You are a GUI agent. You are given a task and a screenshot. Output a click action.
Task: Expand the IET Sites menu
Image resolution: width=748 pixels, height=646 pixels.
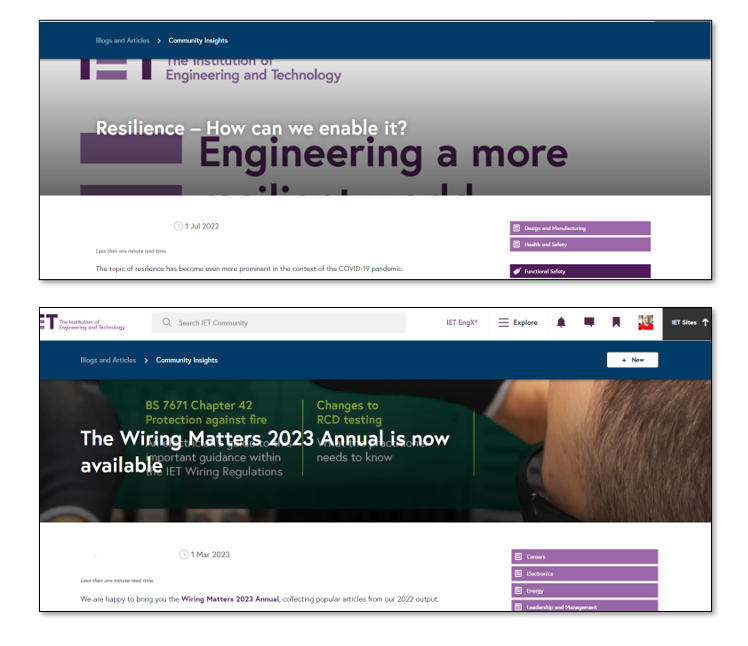click(x=687, y=323)
